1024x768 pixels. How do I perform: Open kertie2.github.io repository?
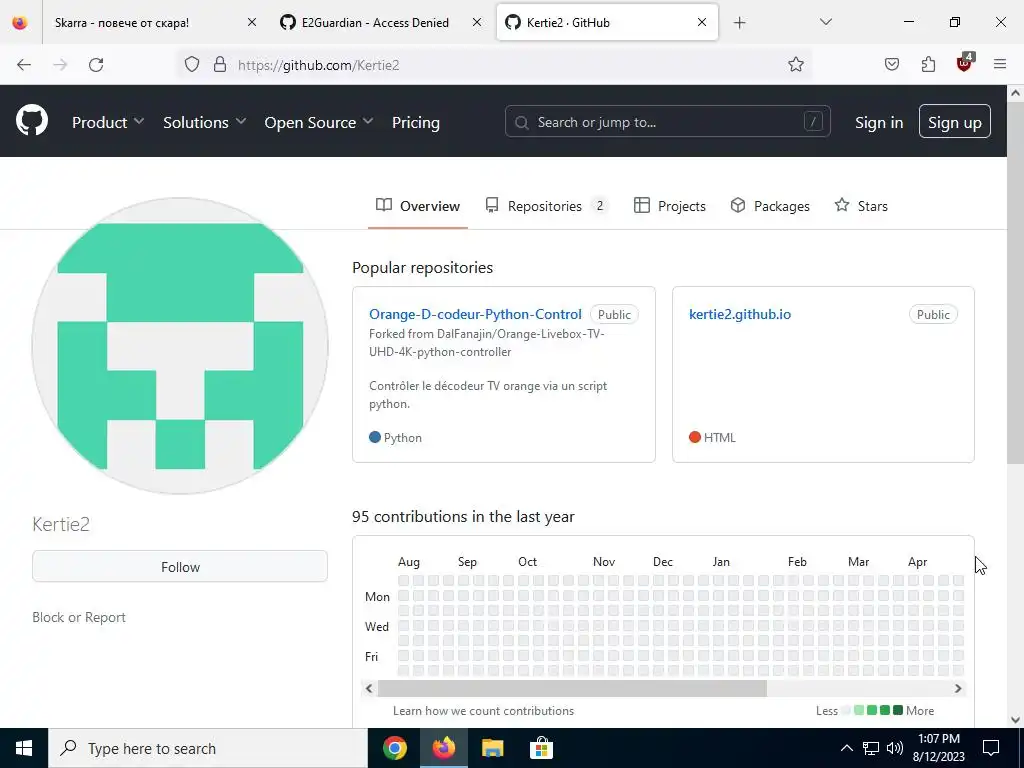point(740,314)
